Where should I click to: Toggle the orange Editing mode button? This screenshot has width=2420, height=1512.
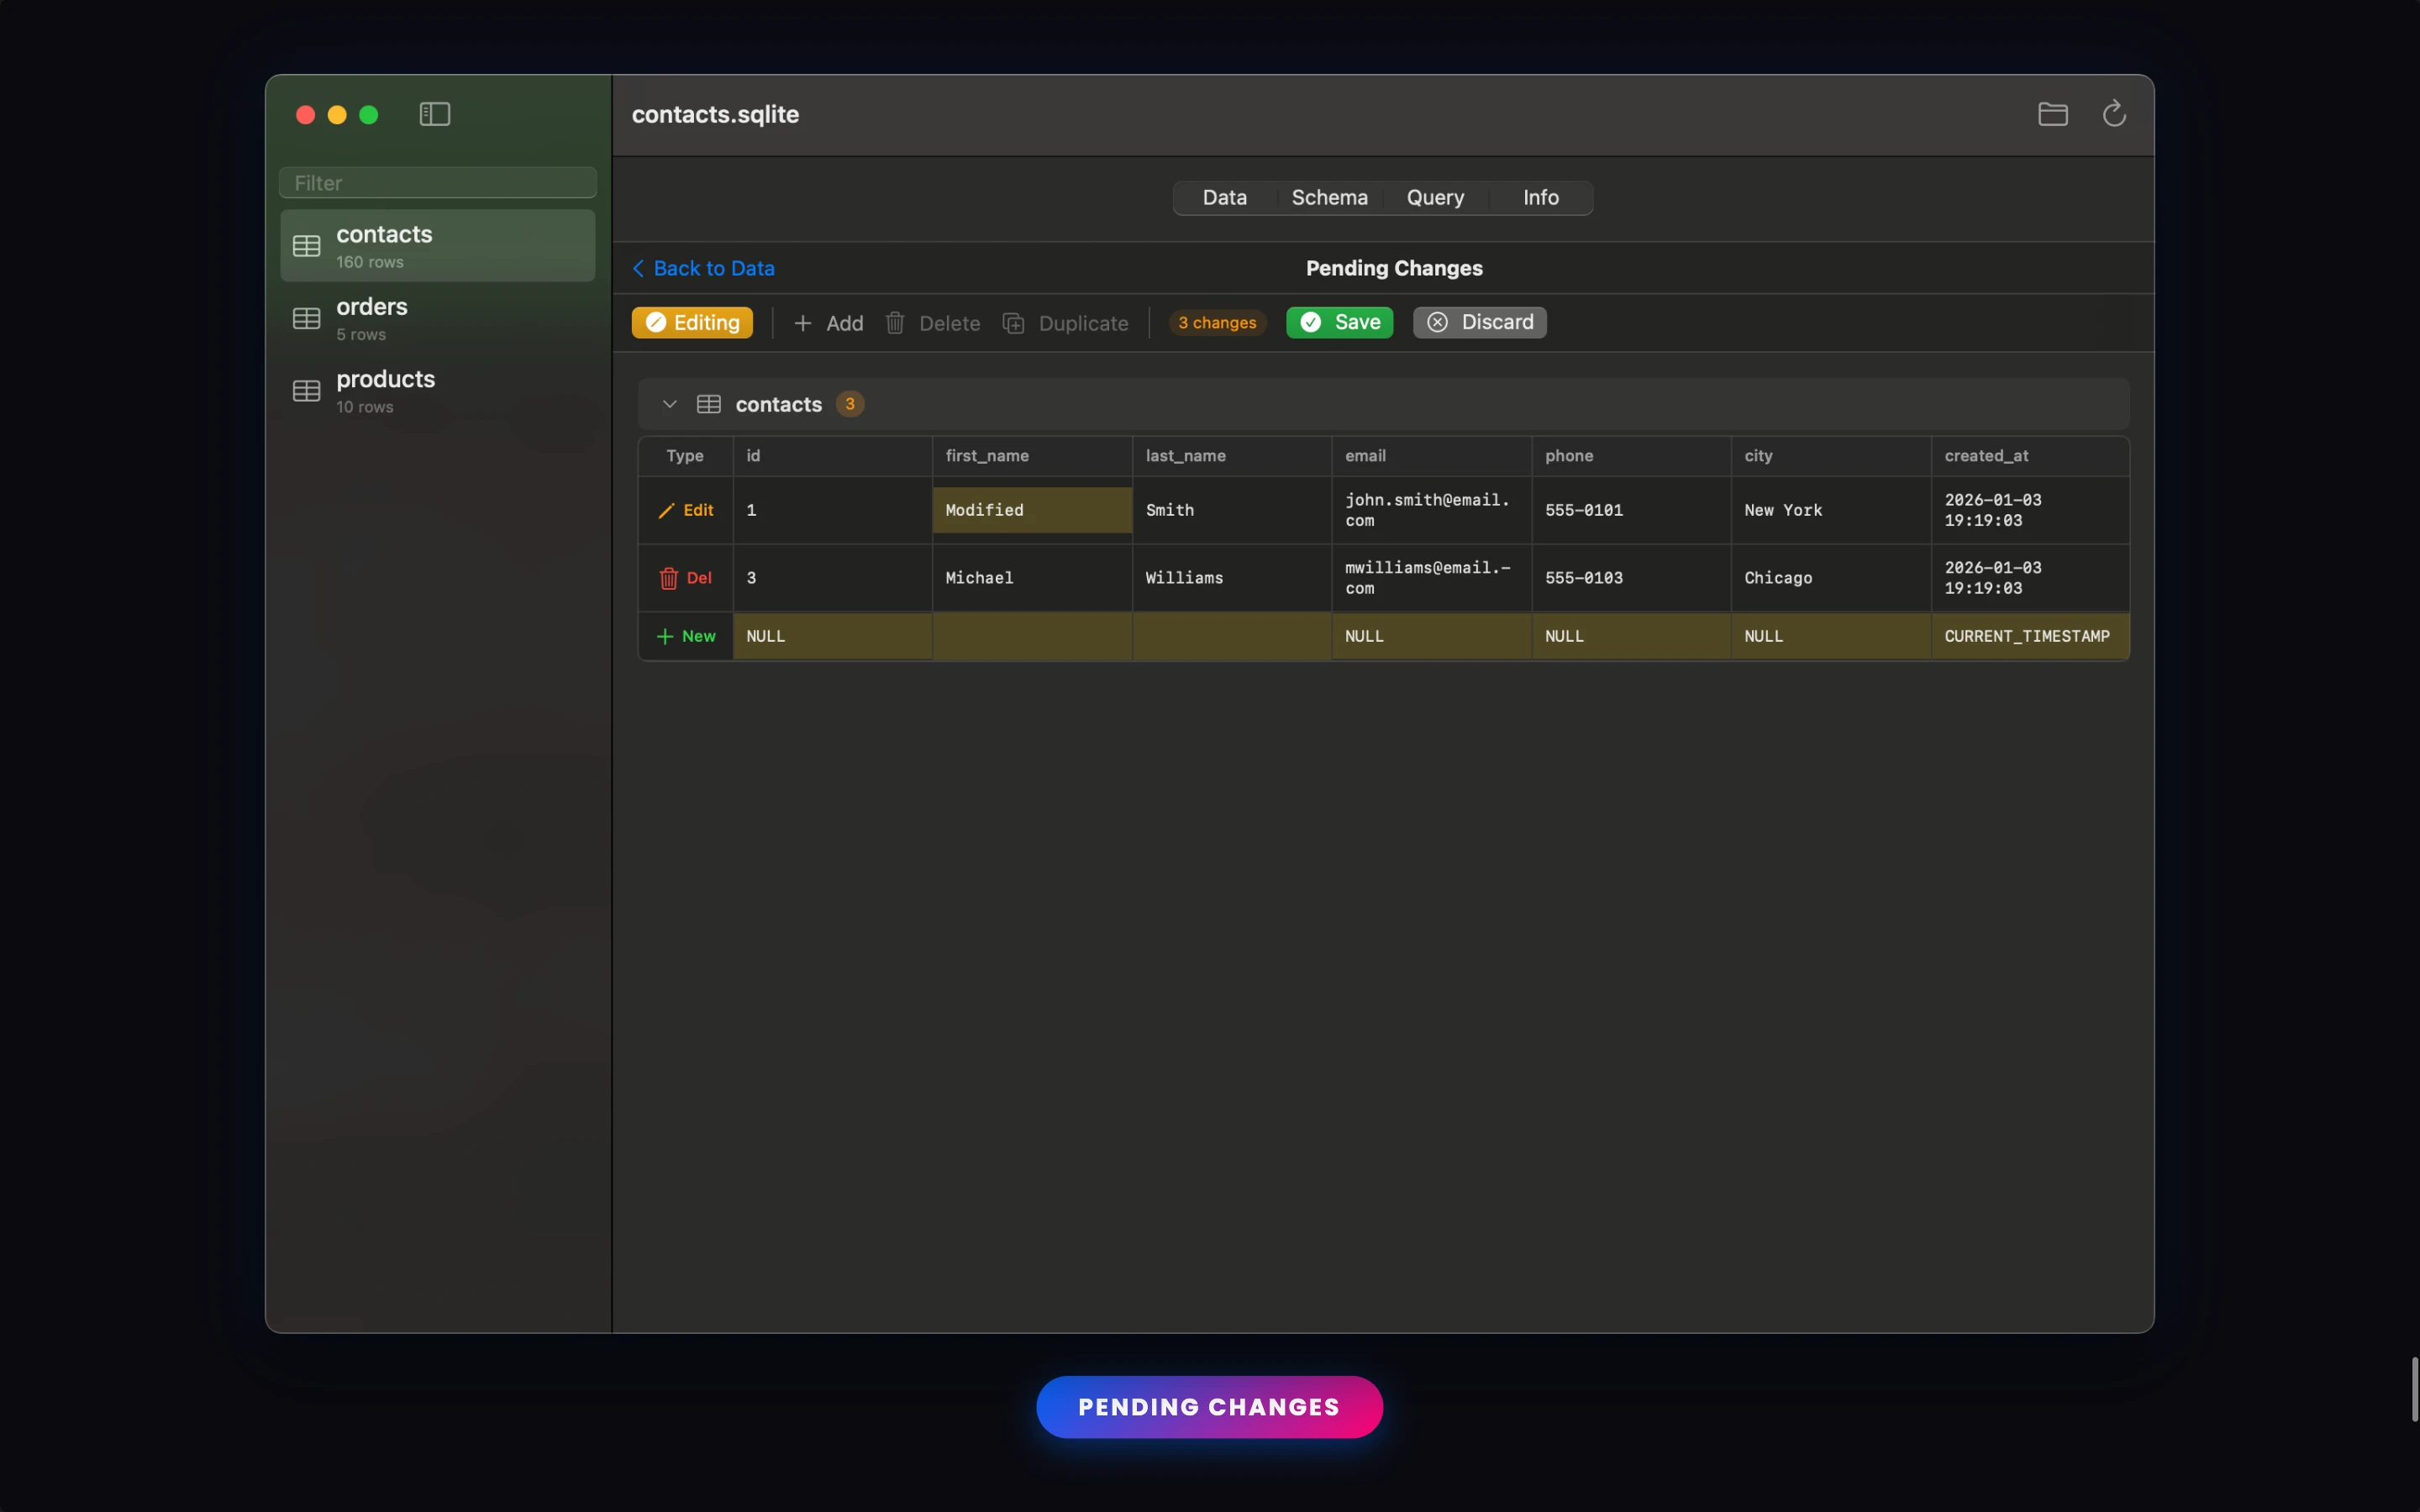tap(692, 322)
